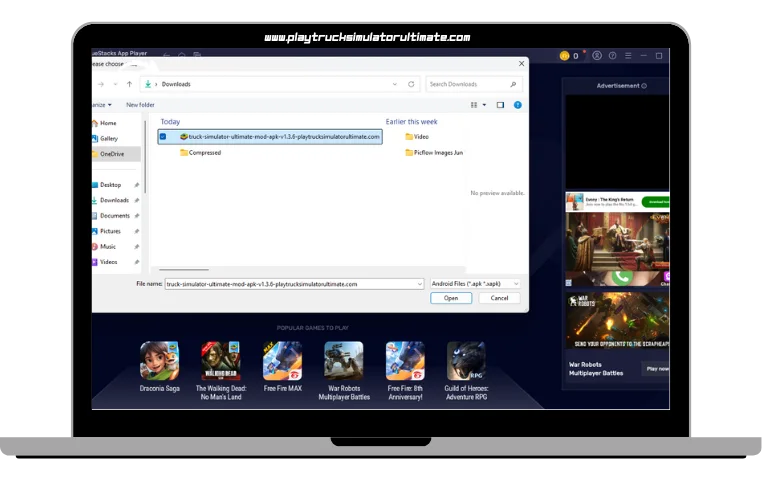Click into the File name text field
Screen dimensions: 768x480
pos(291,284)
